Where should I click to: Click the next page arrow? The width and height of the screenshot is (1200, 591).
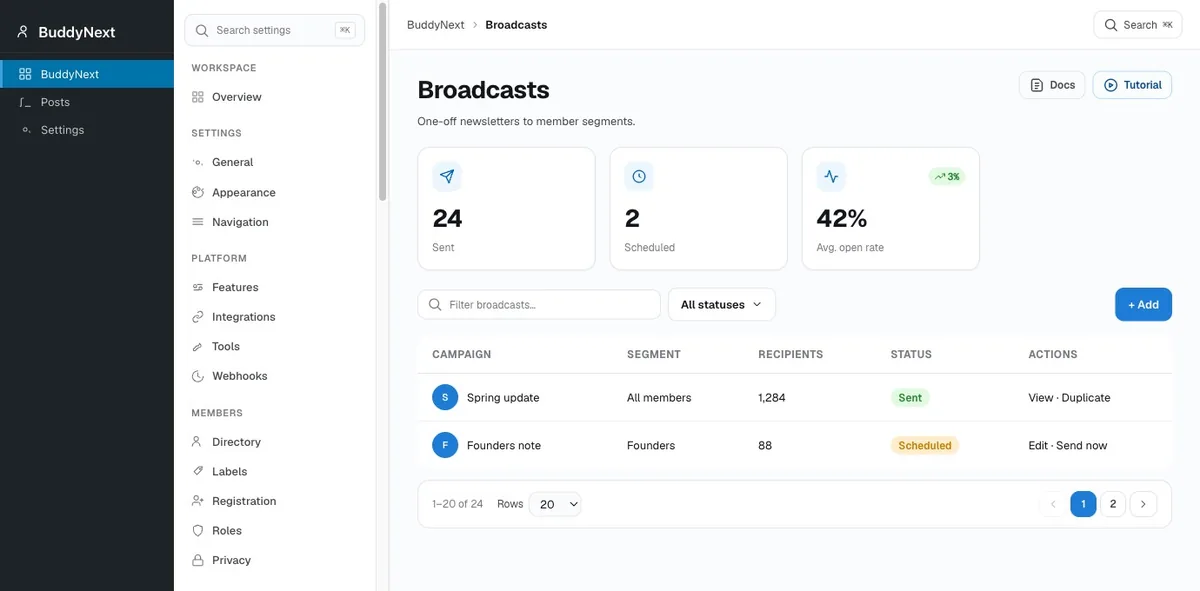1143,504
